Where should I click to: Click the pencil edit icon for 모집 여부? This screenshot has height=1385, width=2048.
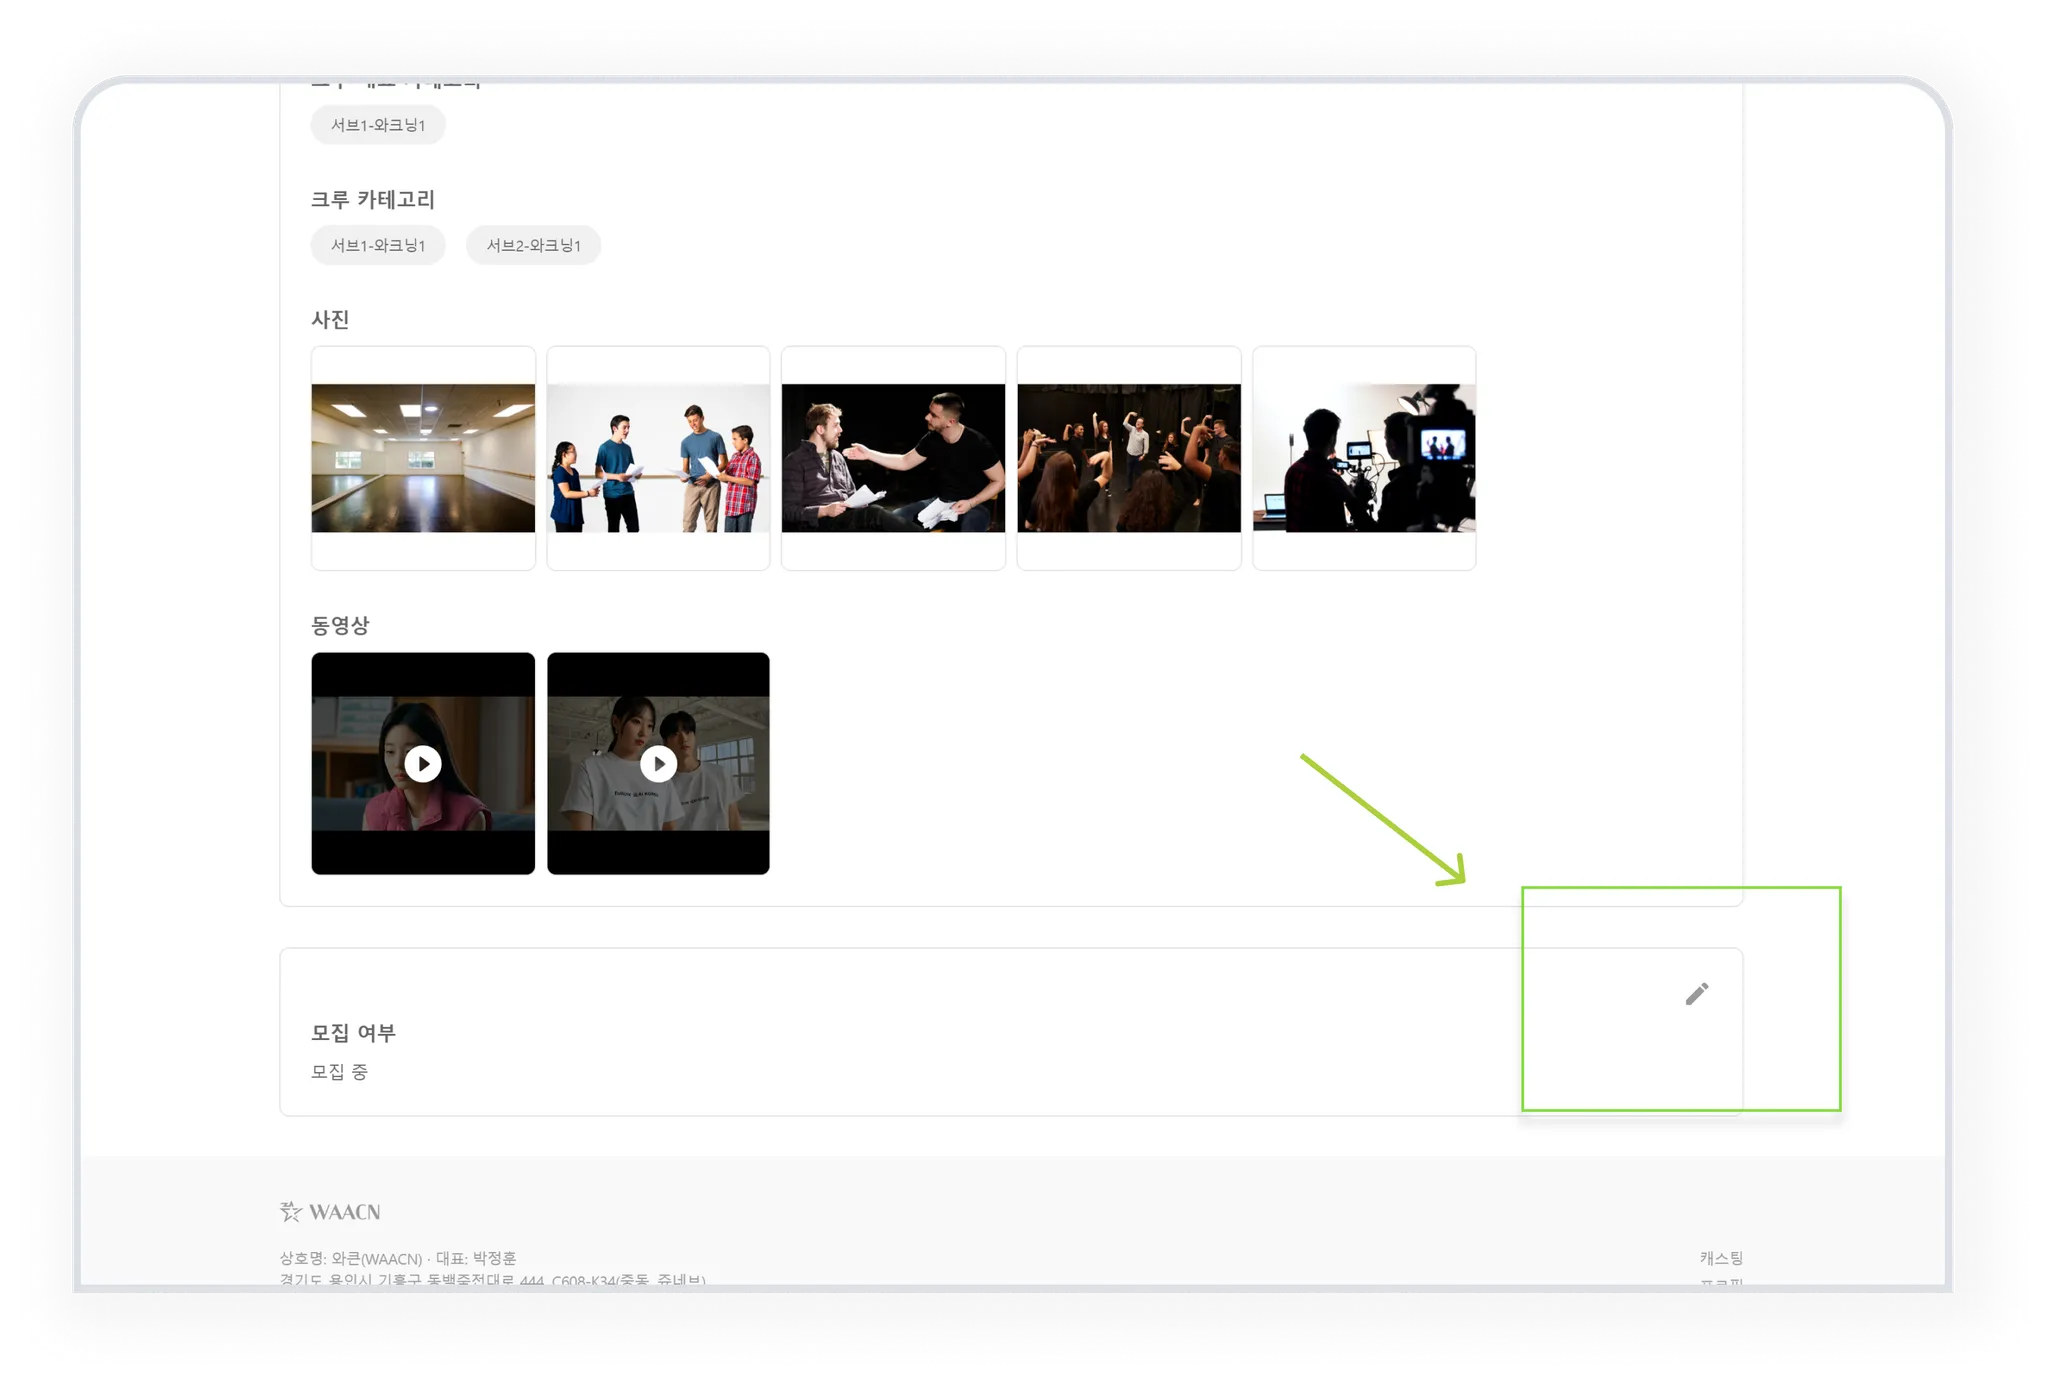pos(1696,994)
